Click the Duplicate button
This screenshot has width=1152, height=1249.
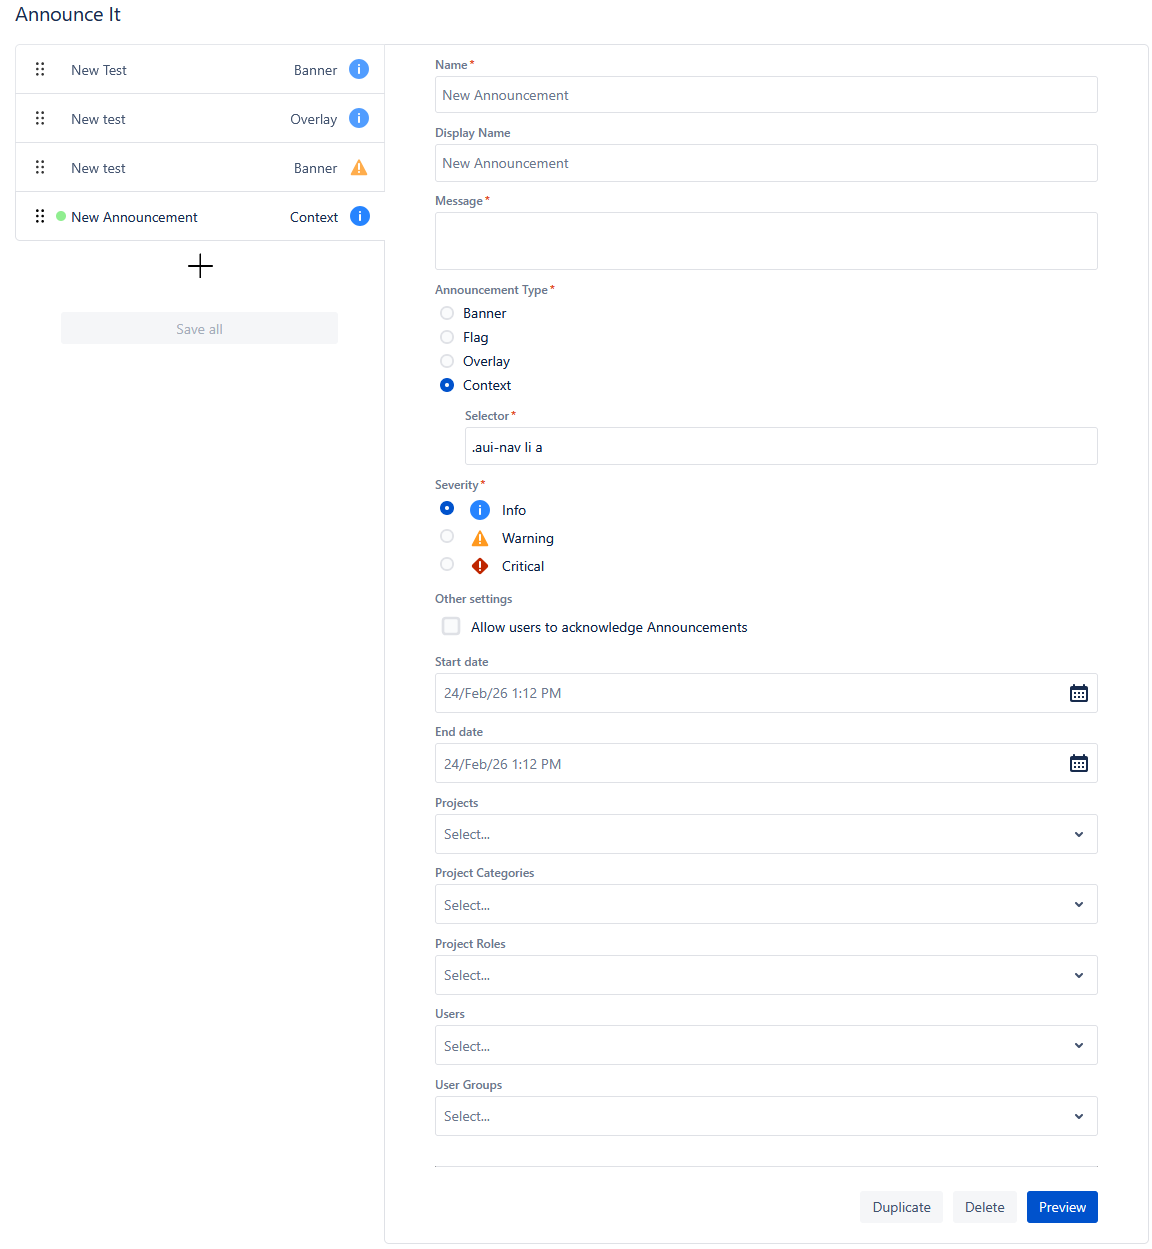pos(901,1207)
